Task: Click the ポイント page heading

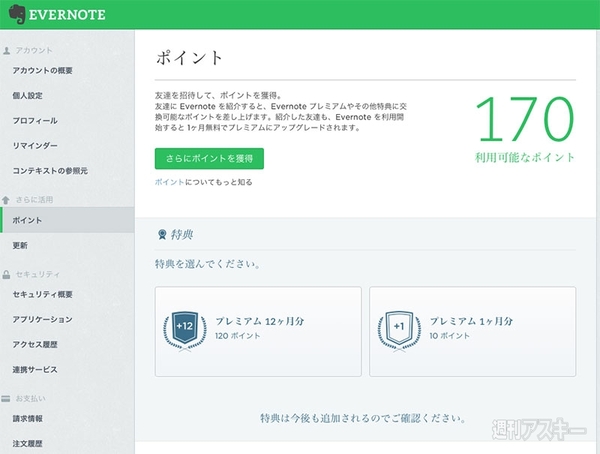Action: 189,58
